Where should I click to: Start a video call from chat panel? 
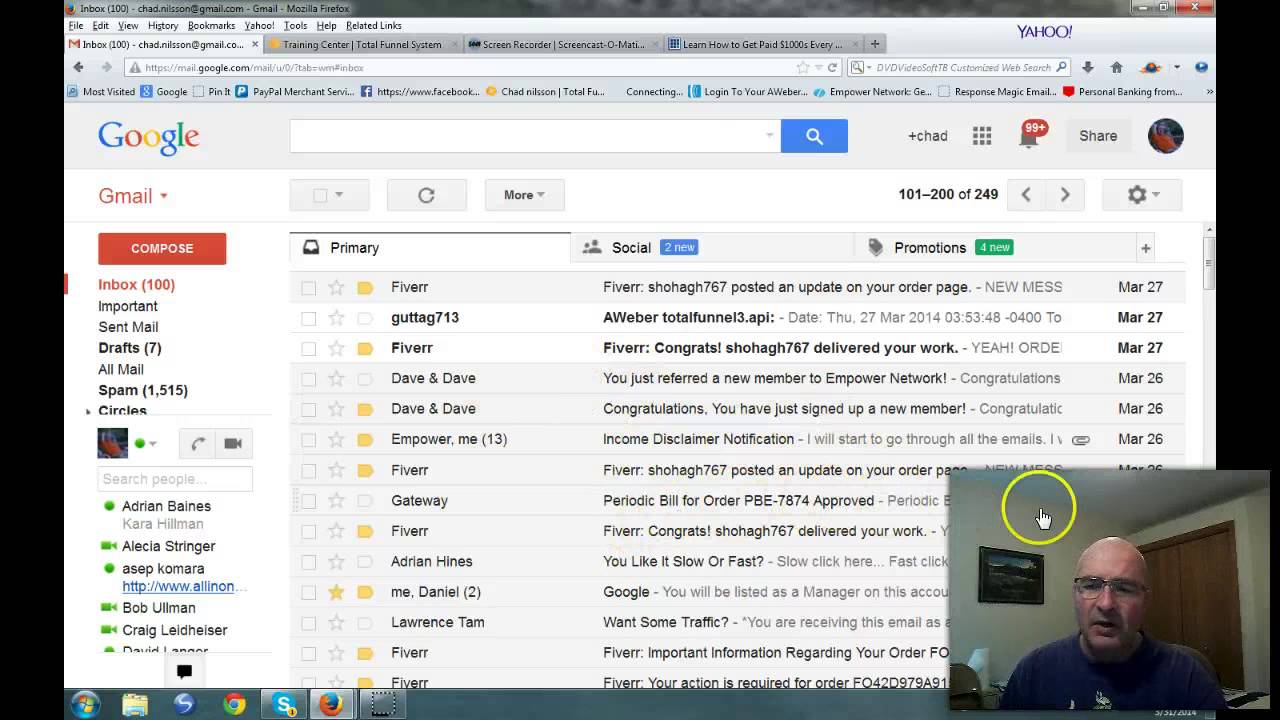[x=233, y=444]
